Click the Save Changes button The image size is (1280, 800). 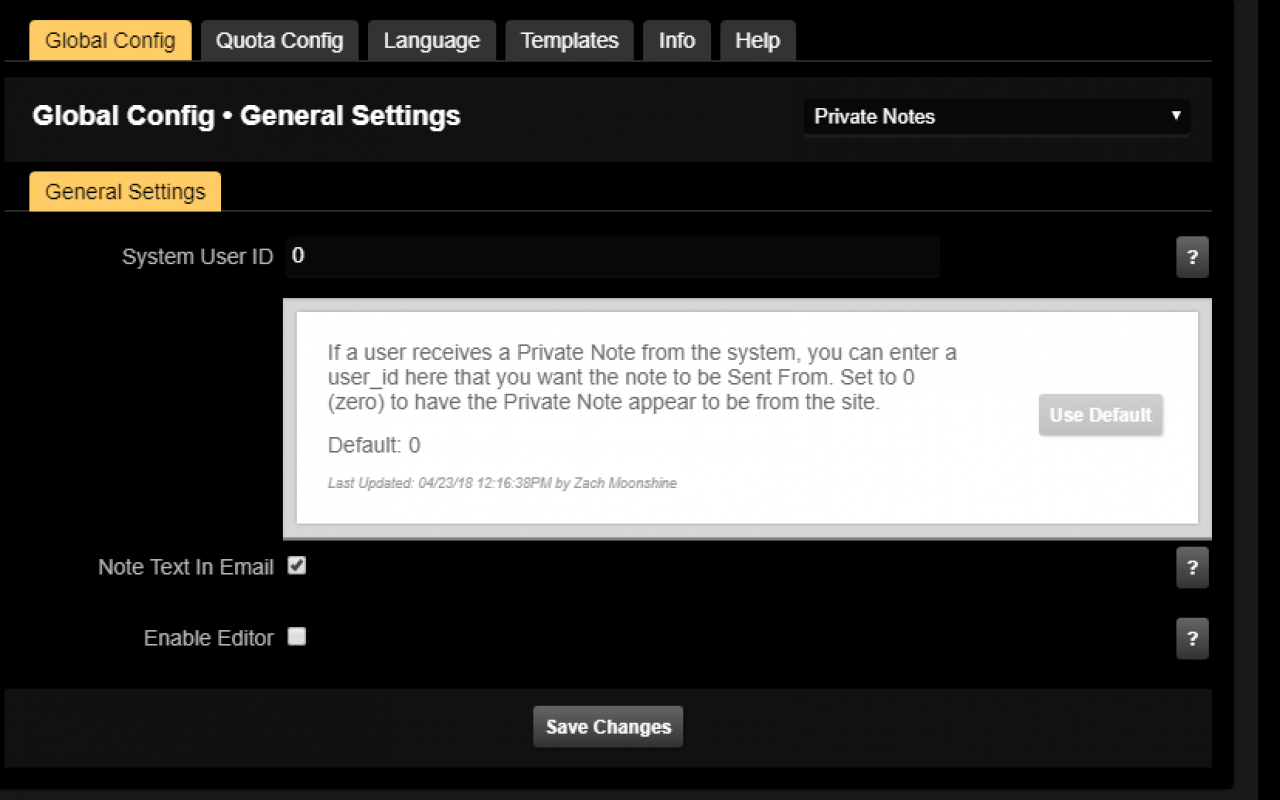pyautogui.click(x=608, y=727)
